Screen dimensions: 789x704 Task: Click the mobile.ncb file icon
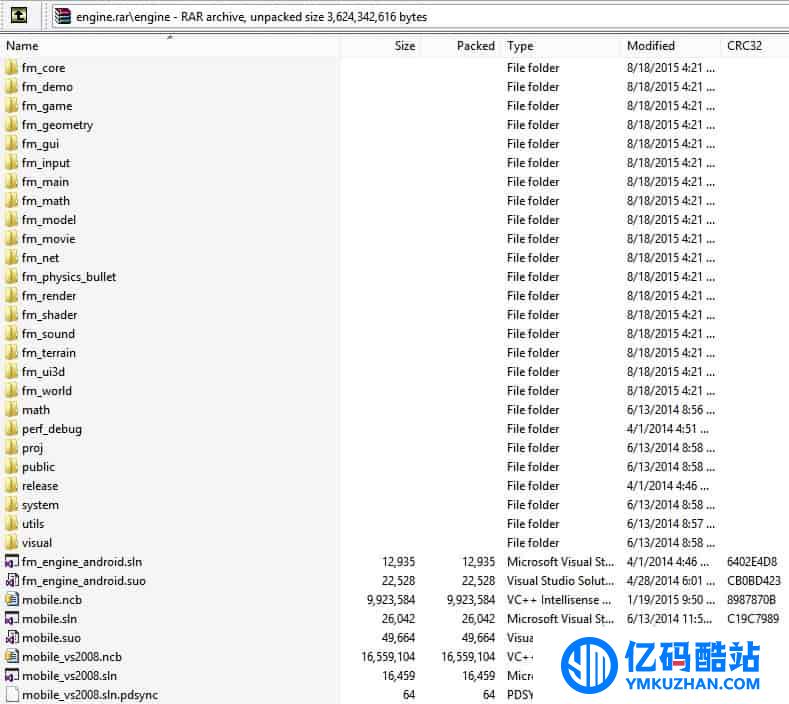(12, 600)
